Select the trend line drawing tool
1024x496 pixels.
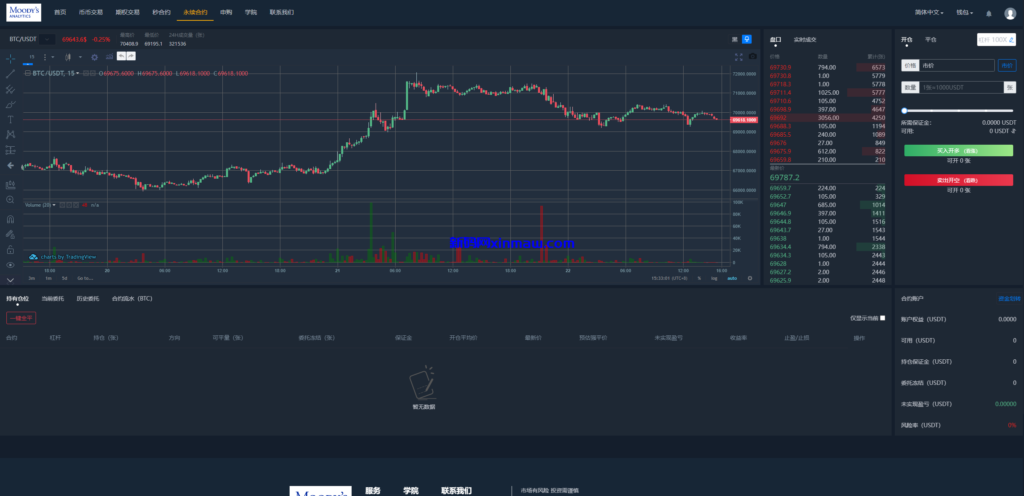[x=10, y=73]
